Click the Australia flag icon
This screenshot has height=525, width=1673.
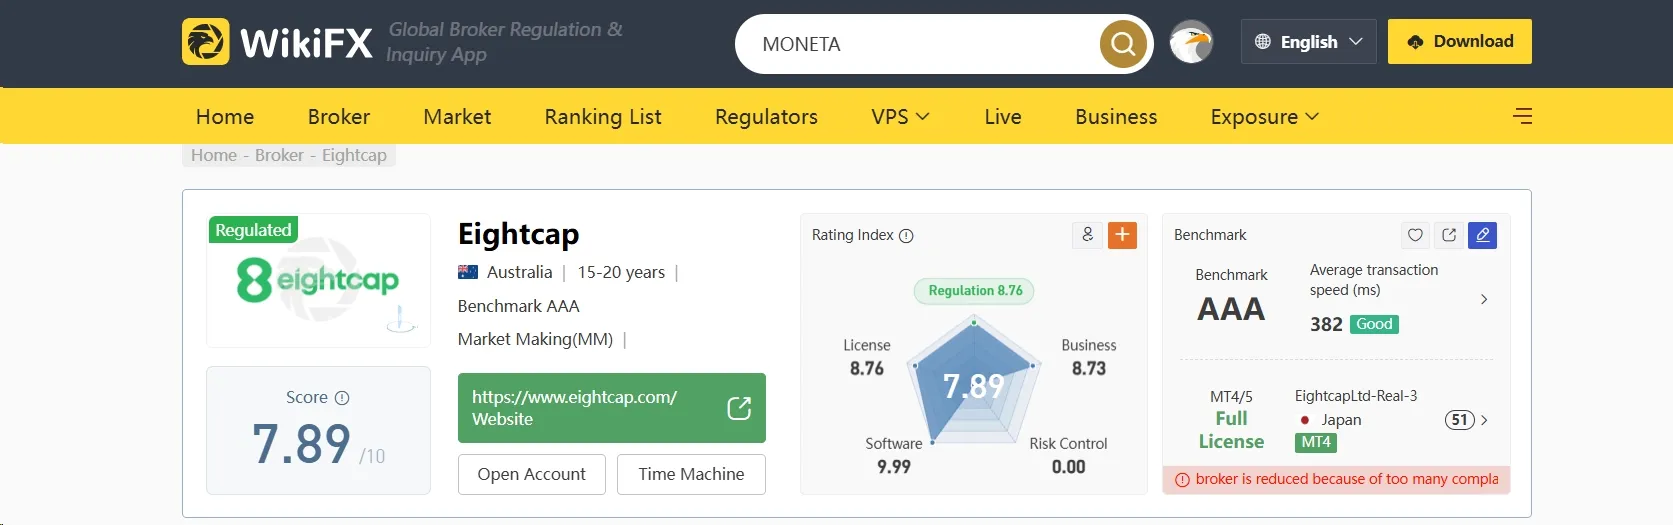pyautogui.click(x=467, y=272)
